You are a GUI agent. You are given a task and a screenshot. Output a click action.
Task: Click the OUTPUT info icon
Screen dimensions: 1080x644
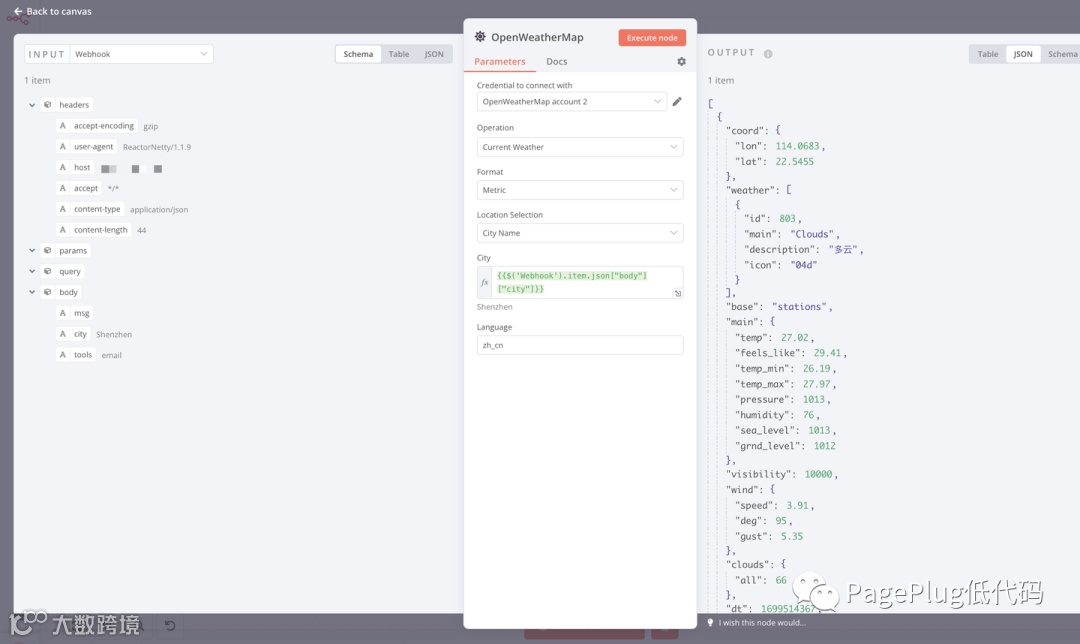767,54
